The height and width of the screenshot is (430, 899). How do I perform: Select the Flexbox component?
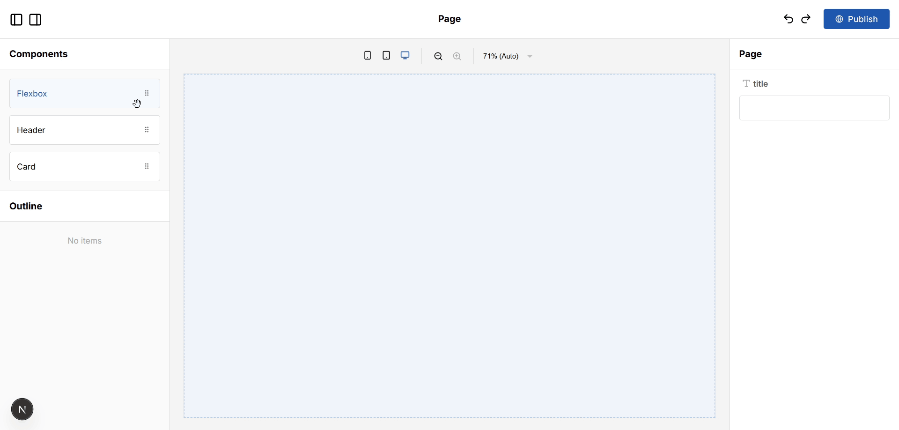point(84,93)
